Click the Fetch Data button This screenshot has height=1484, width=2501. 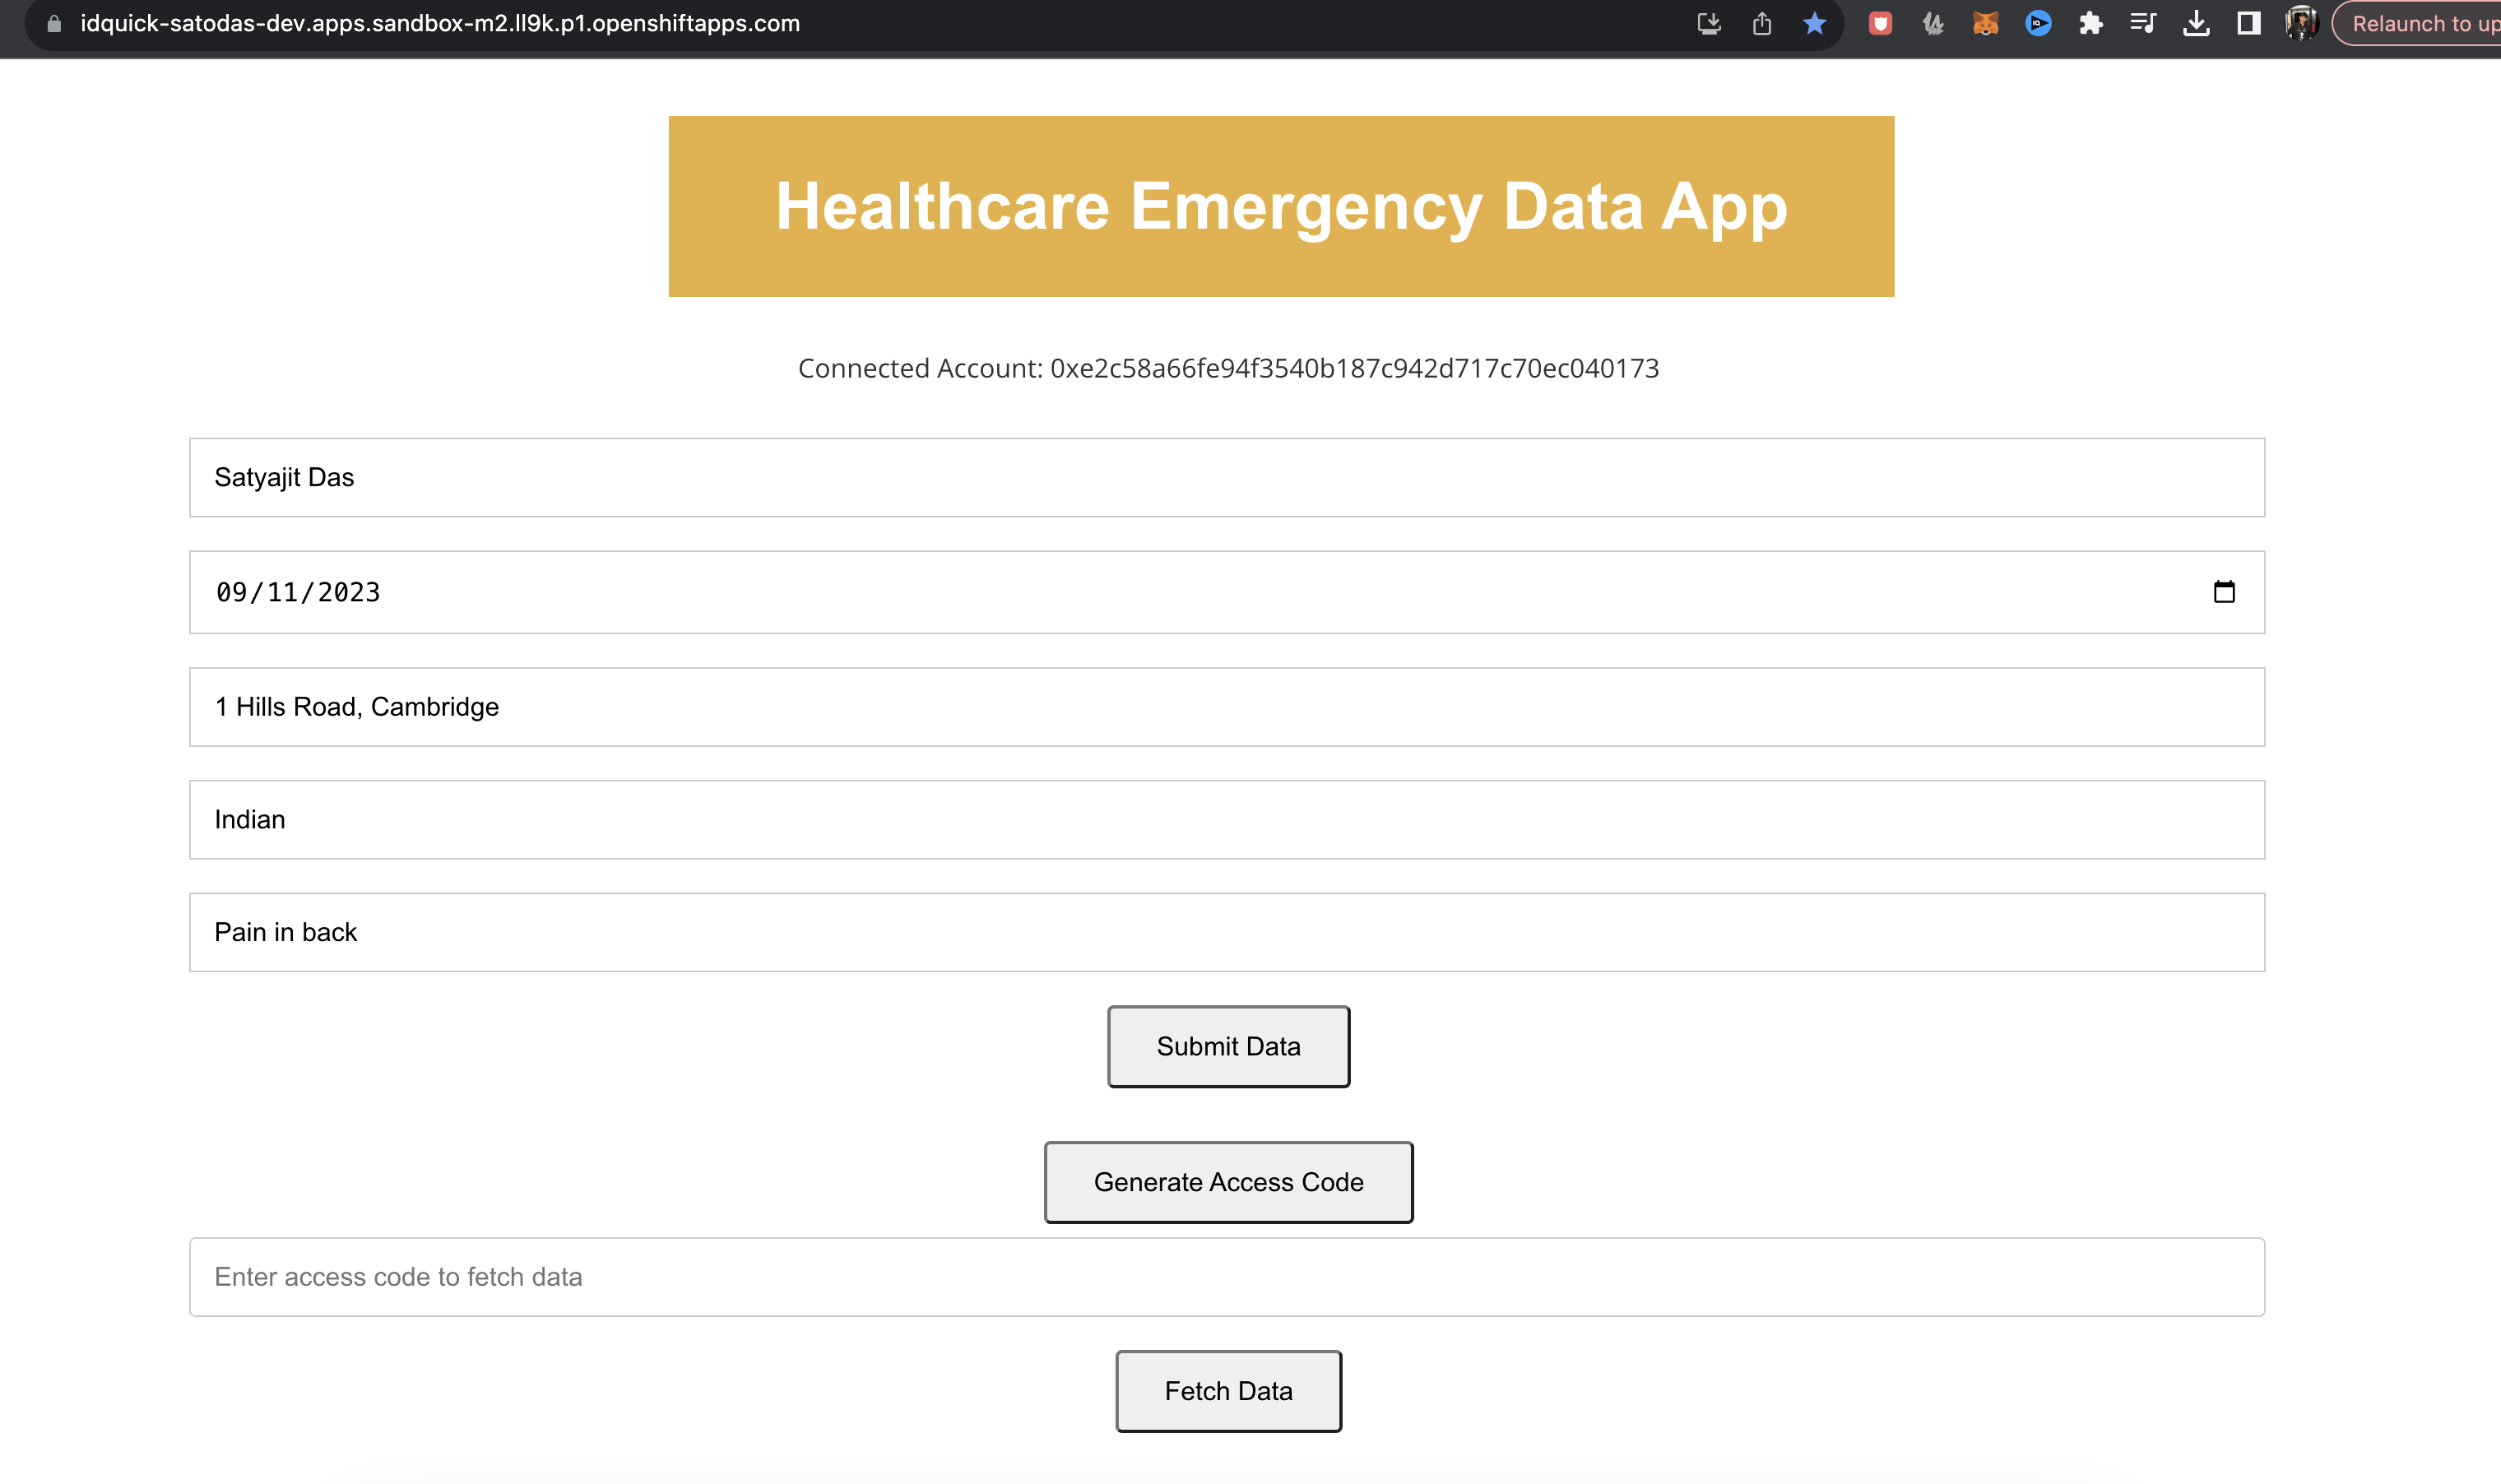pyautogui.click(x=1228, y=1391)
